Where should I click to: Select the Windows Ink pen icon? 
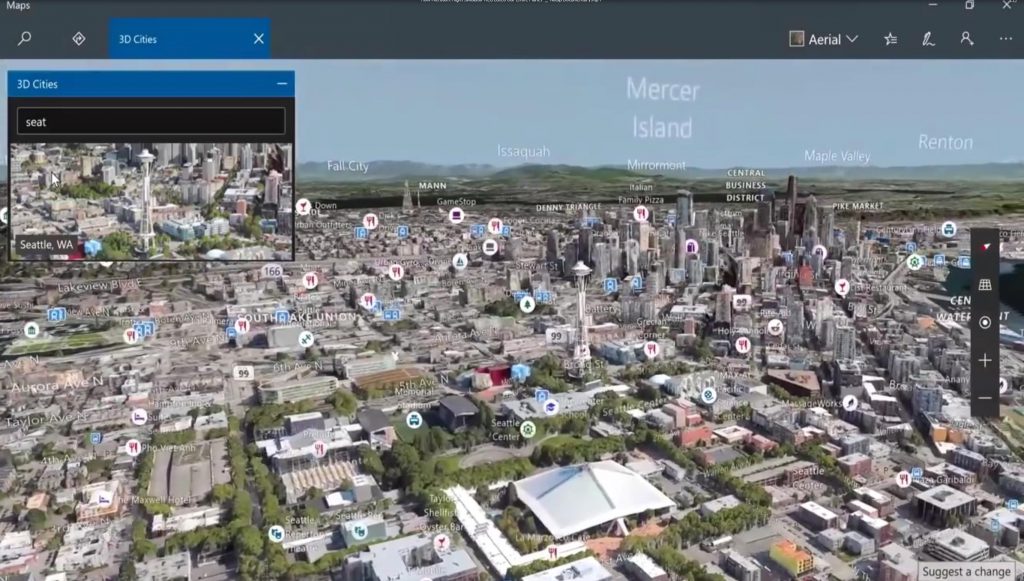pos(928,39)
